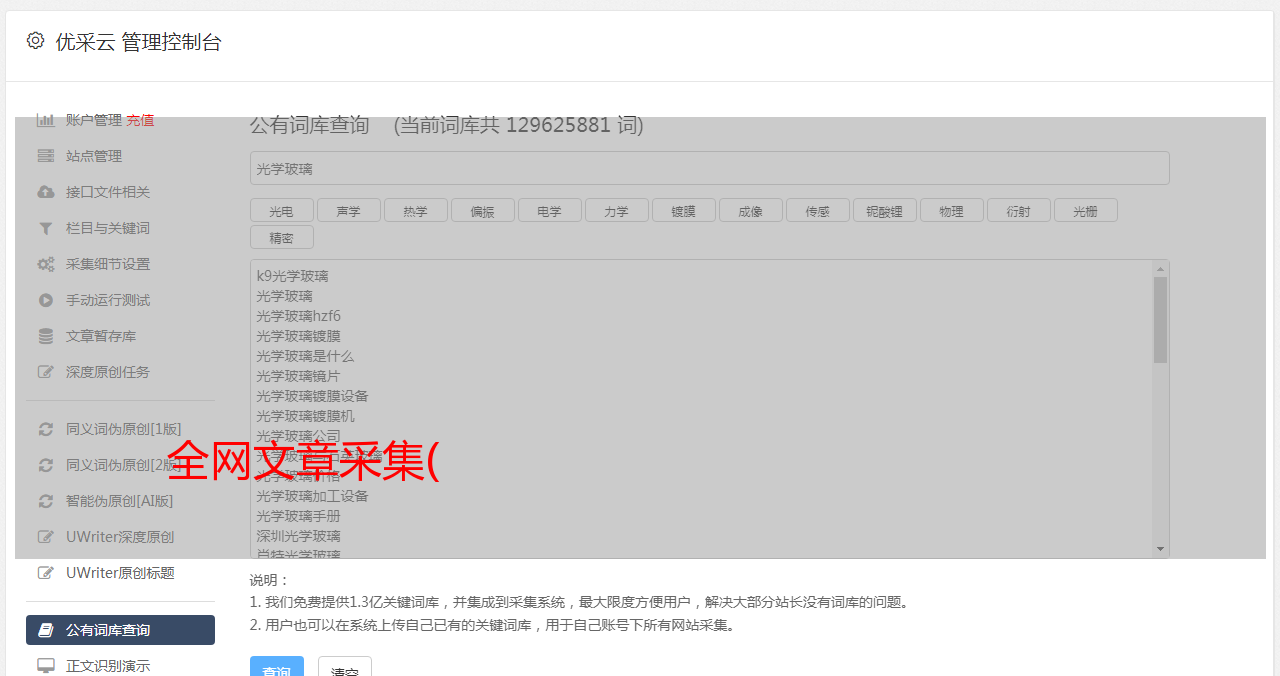Viewport: 1280px width, 676px height.
Task: Click the results list scrollbar down arrow
Action: pos(1160,549)
